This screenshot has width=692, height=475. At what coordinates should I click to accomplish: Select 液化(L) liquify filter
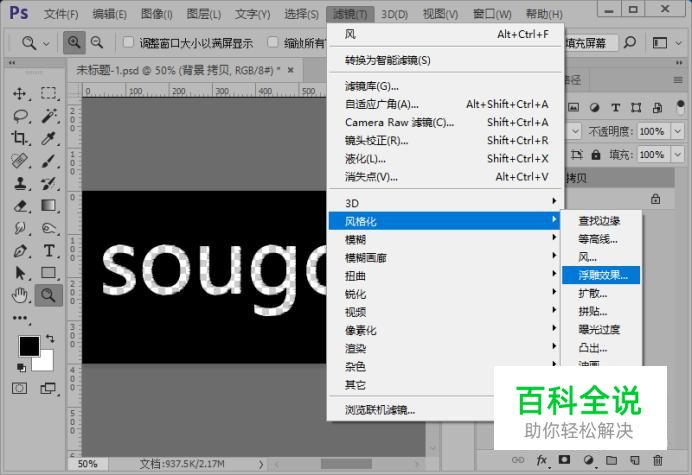click(x=445, y=158)
